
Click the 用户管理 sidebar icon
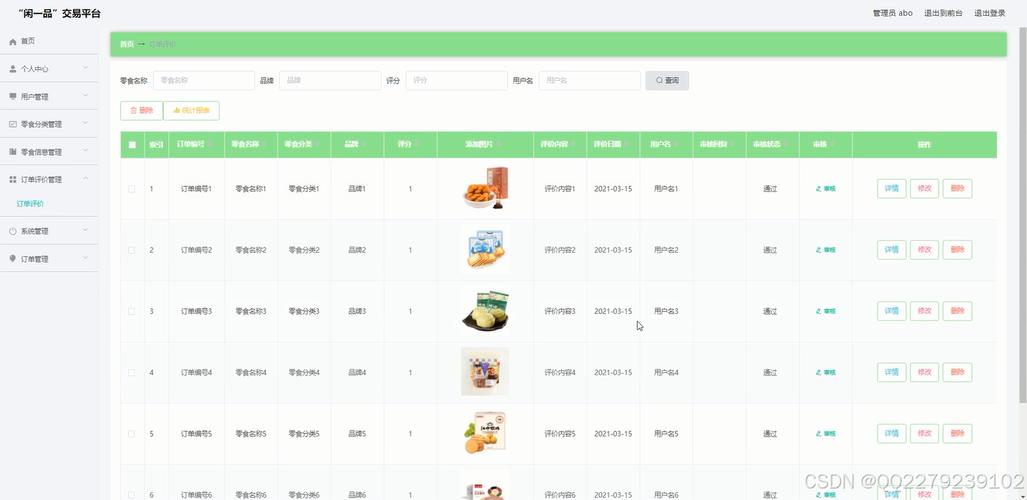coord(13,96)
